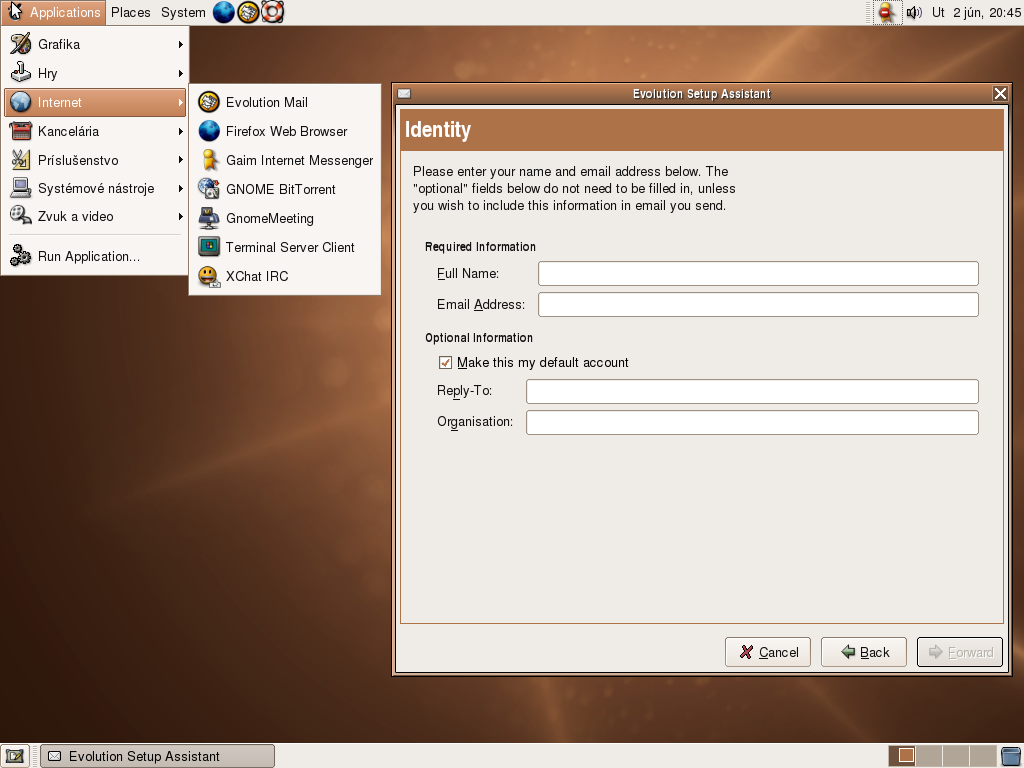Image resolution: width=1024 pixels, height=768 pixels.
Task: Click the envelope icon in assistant title bar
Action: [x=404, y=94]
